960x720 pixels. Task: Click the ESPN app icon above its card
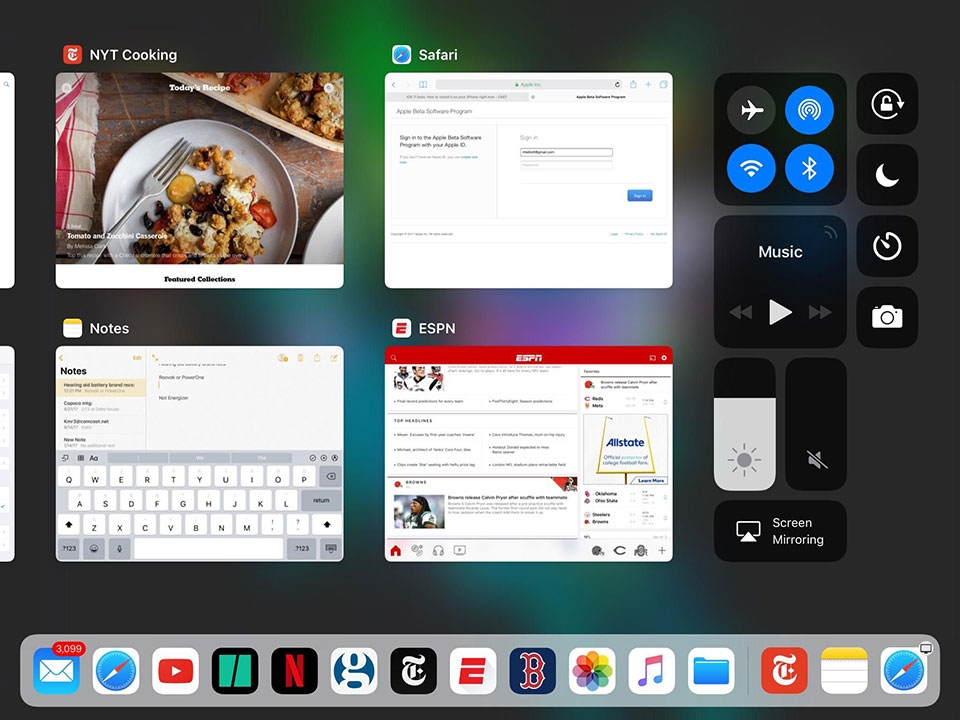point(402,328)
